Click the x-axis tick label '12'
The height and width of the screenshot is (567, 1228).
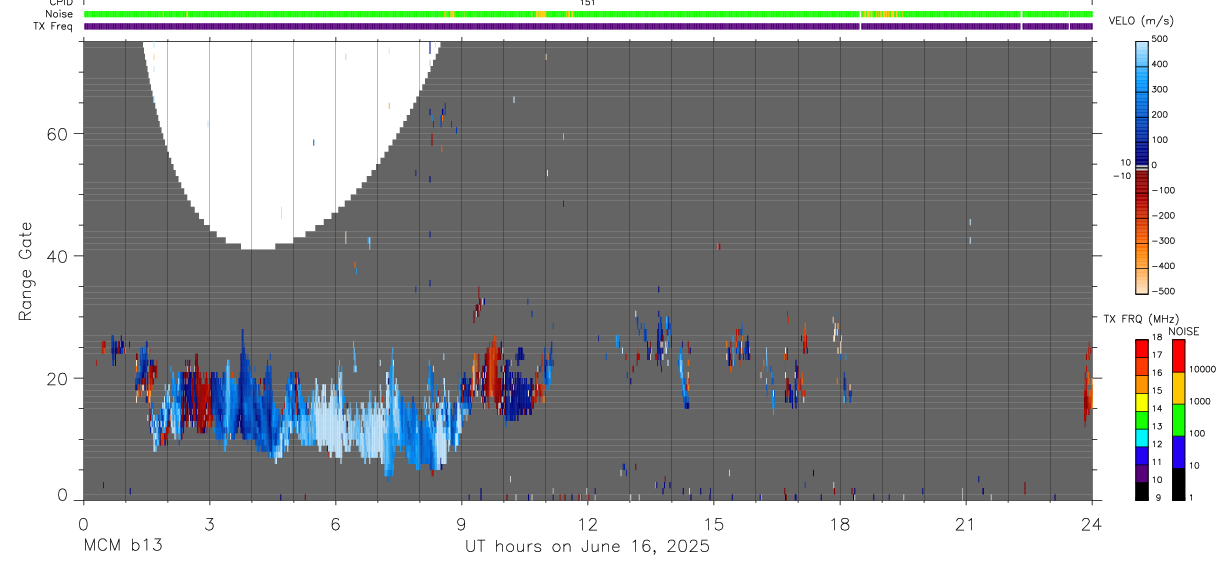[x=587, y=524]
